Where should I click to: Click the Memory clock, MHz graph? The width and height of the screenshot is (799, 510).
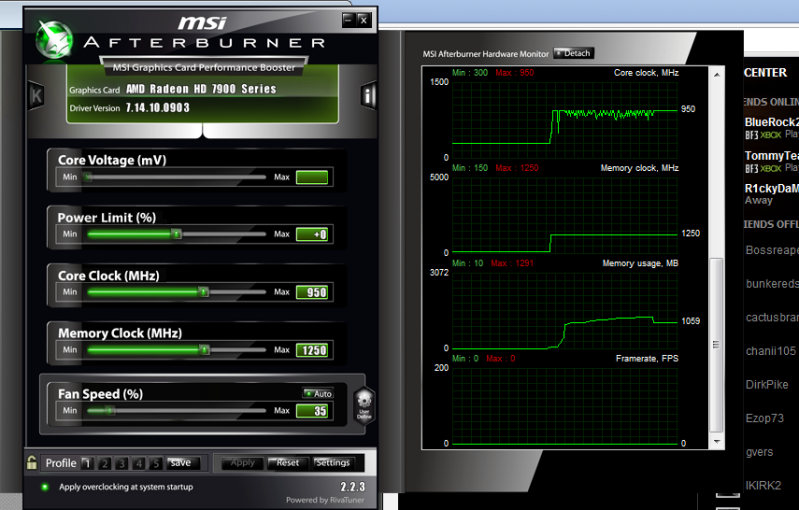coord(565,215)
